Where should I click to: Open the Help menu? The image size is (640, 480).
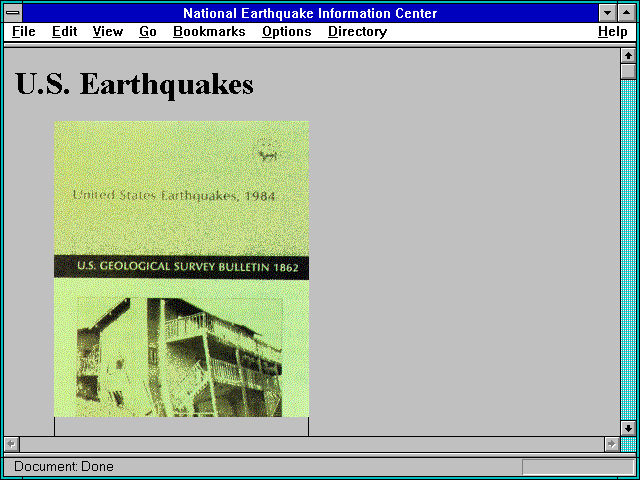613,32
